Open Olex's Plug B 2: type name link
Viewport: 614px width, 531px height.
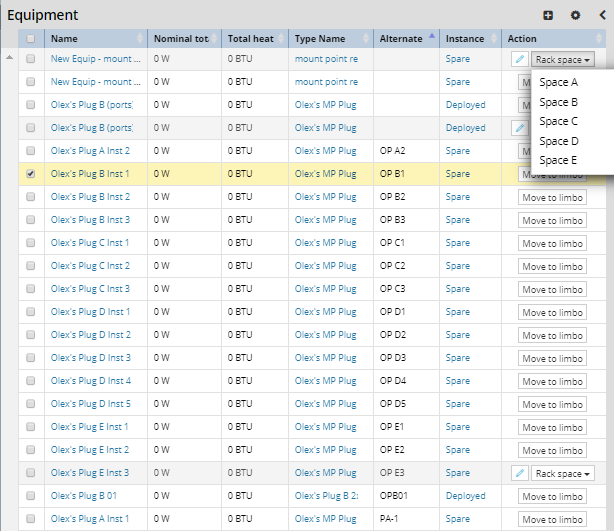[x=326, y=496]
